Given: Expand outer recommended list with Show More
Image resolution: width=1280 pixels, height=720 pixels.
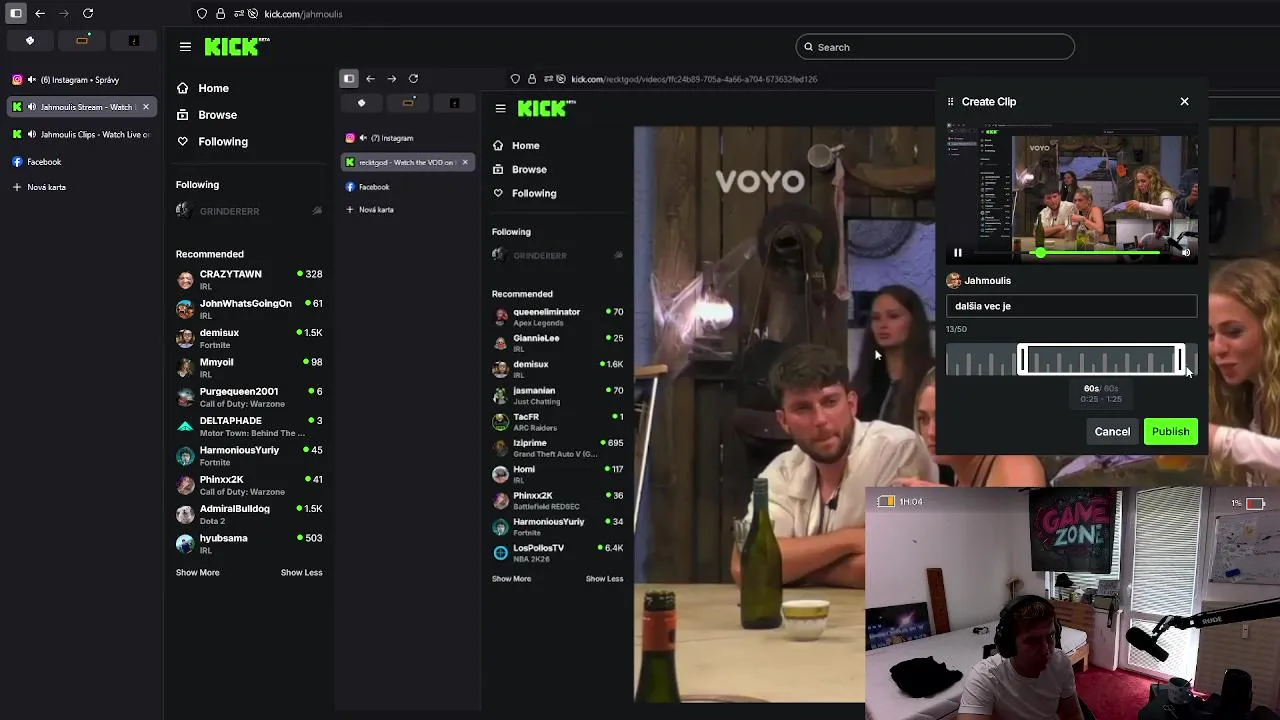Looking at the screenshot, I should point(197,573).
